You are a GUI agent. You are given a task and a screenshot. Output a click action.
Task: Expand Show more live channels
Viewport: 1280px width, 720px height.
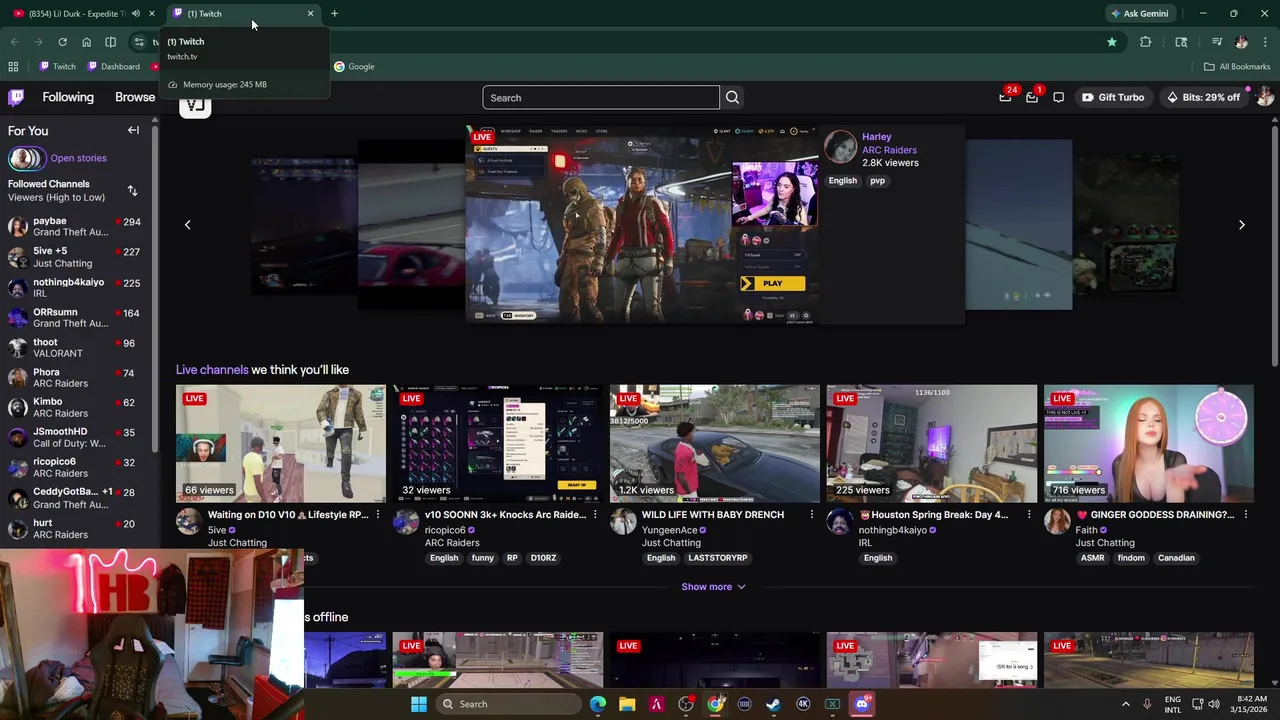pos(713,587)
